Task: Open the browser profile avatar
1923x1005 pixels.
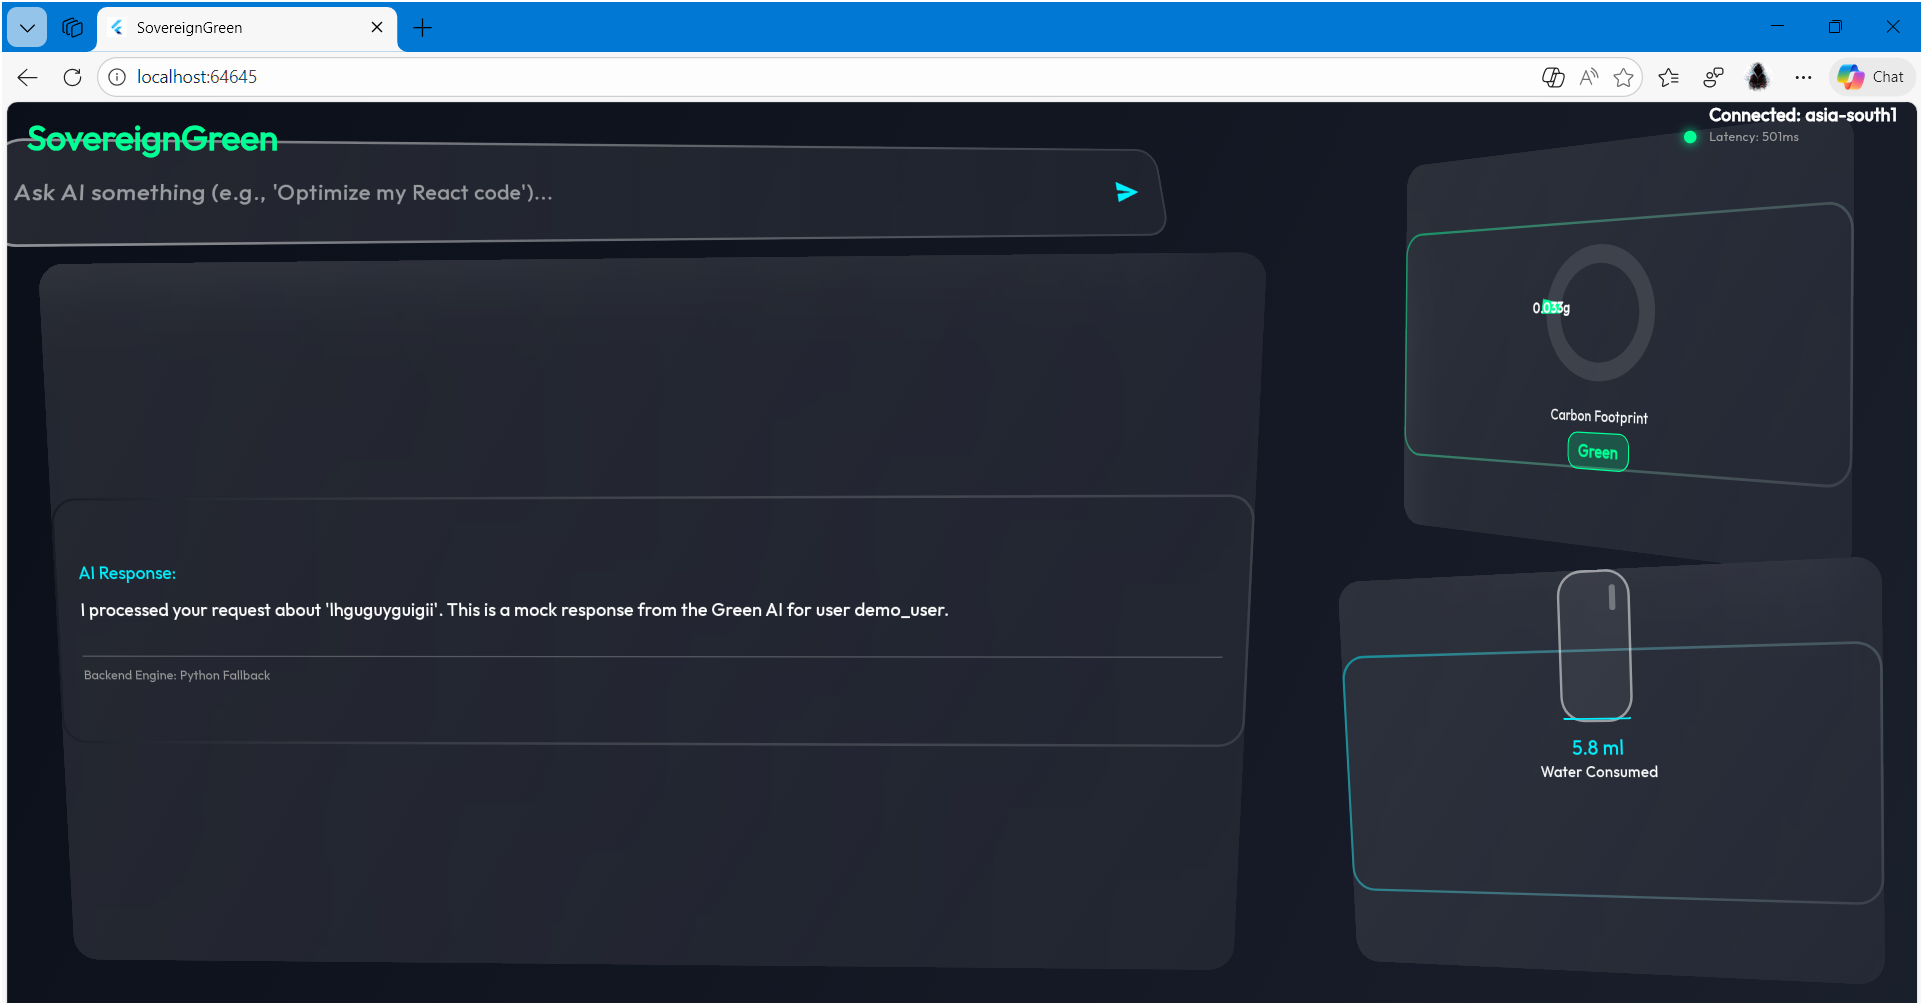Action: point(1758,77)
